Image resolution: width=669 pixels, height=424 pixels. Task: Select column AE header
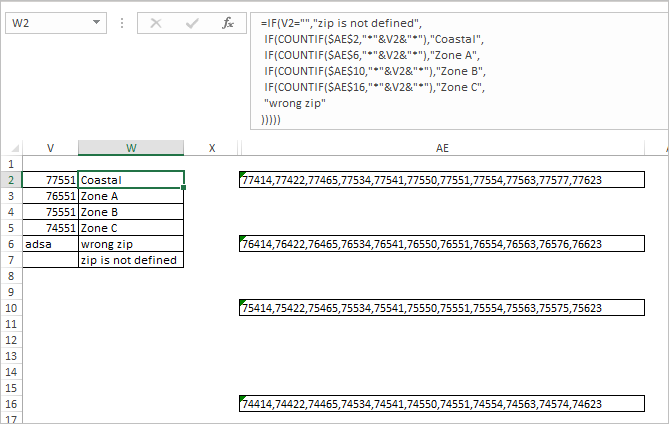(x=442, y=148)
